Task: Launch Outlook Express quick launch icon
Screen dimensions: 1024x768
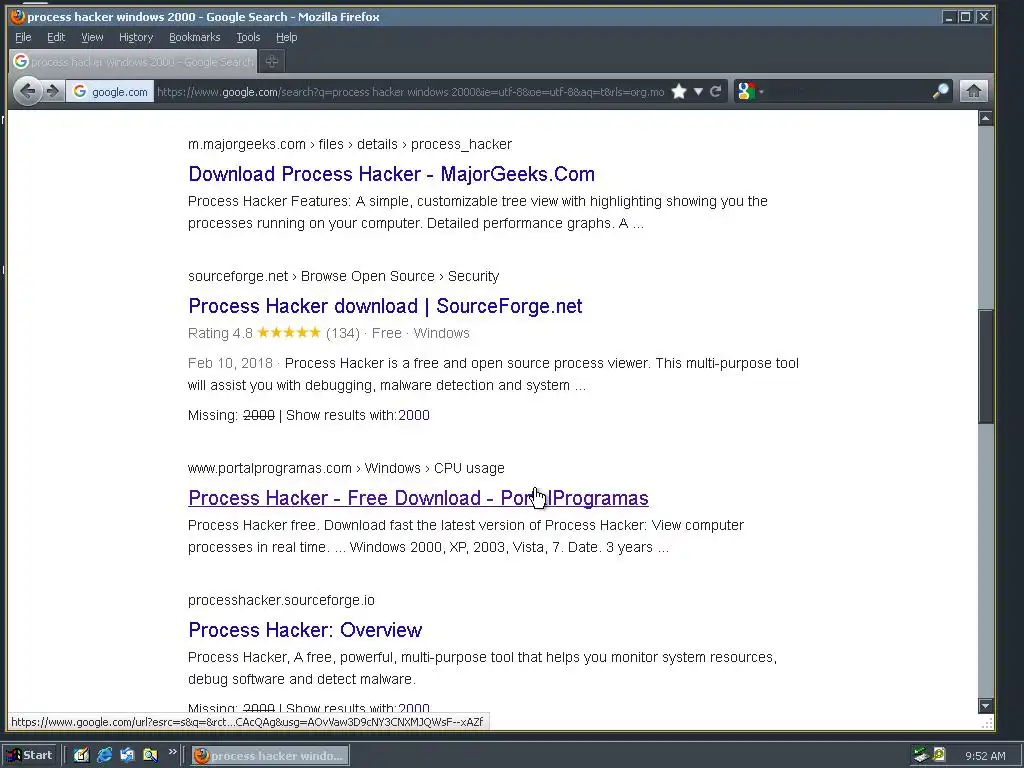Action: tap(127, 756)
